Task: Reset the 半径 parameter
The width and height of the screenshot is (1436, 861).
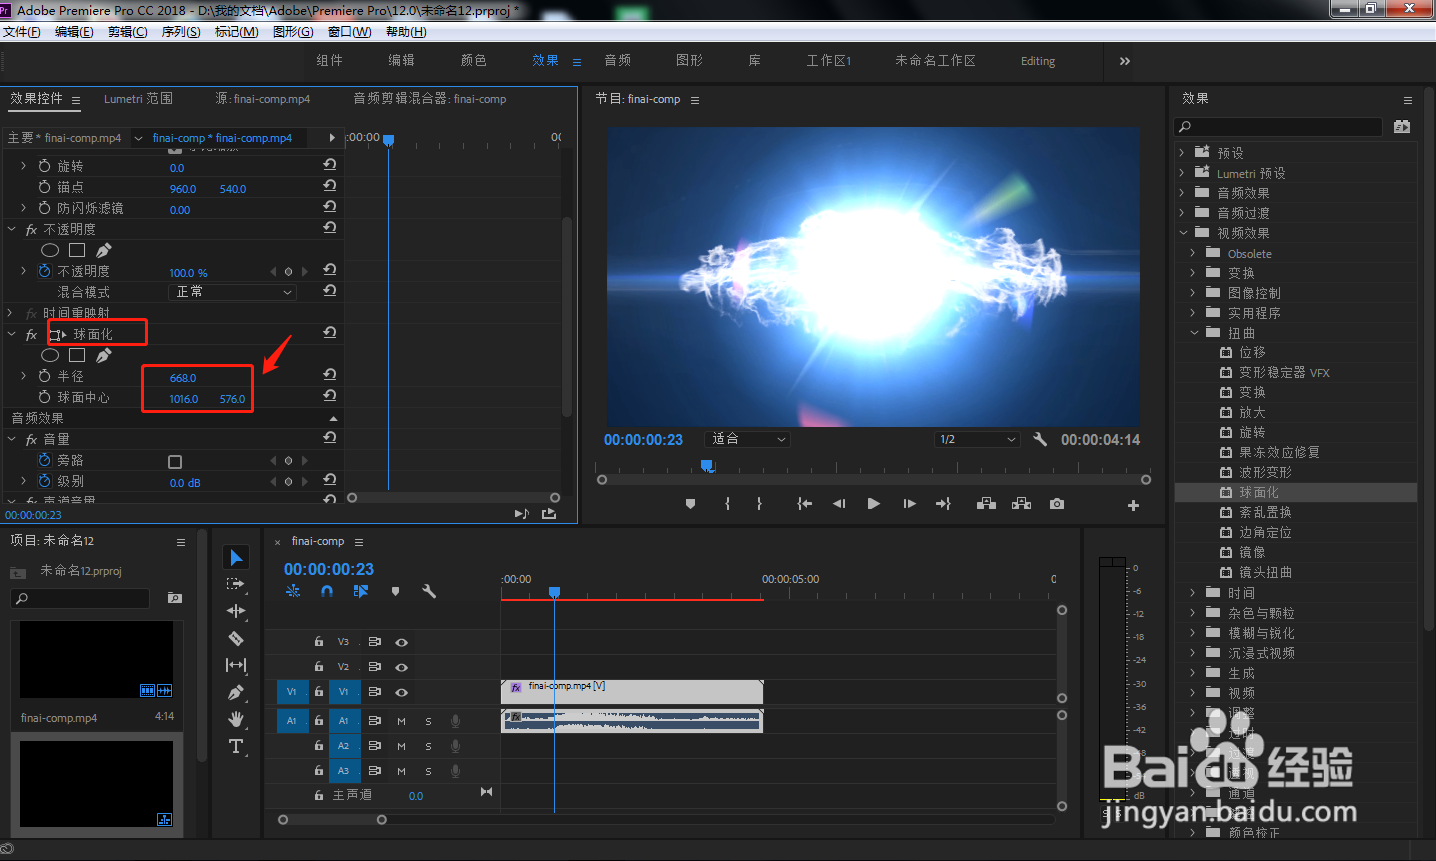Action: click(x=329, y=375)
